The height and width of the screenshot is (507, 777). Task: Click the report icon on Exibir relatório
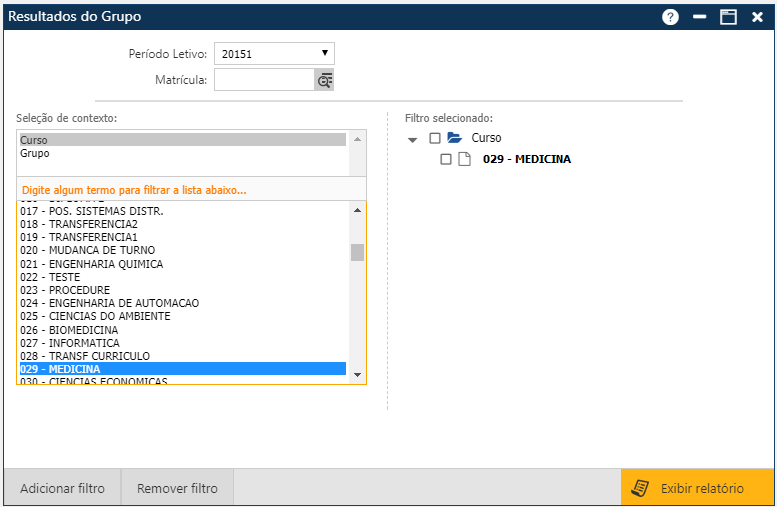640,488
